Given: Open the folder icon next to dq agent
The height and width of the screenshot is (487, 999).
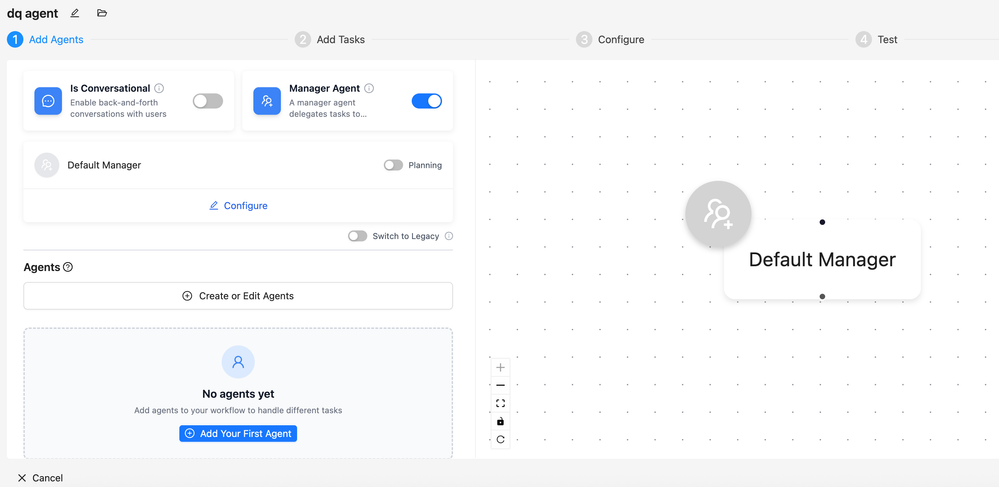Looking at the screenshot, I should (102, 13).
